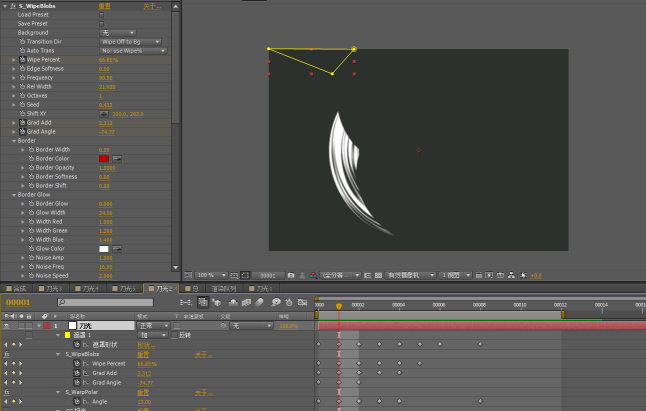Open the viewer magnification 100% dropdown
646x411 pixels.
tap(211, 275)
